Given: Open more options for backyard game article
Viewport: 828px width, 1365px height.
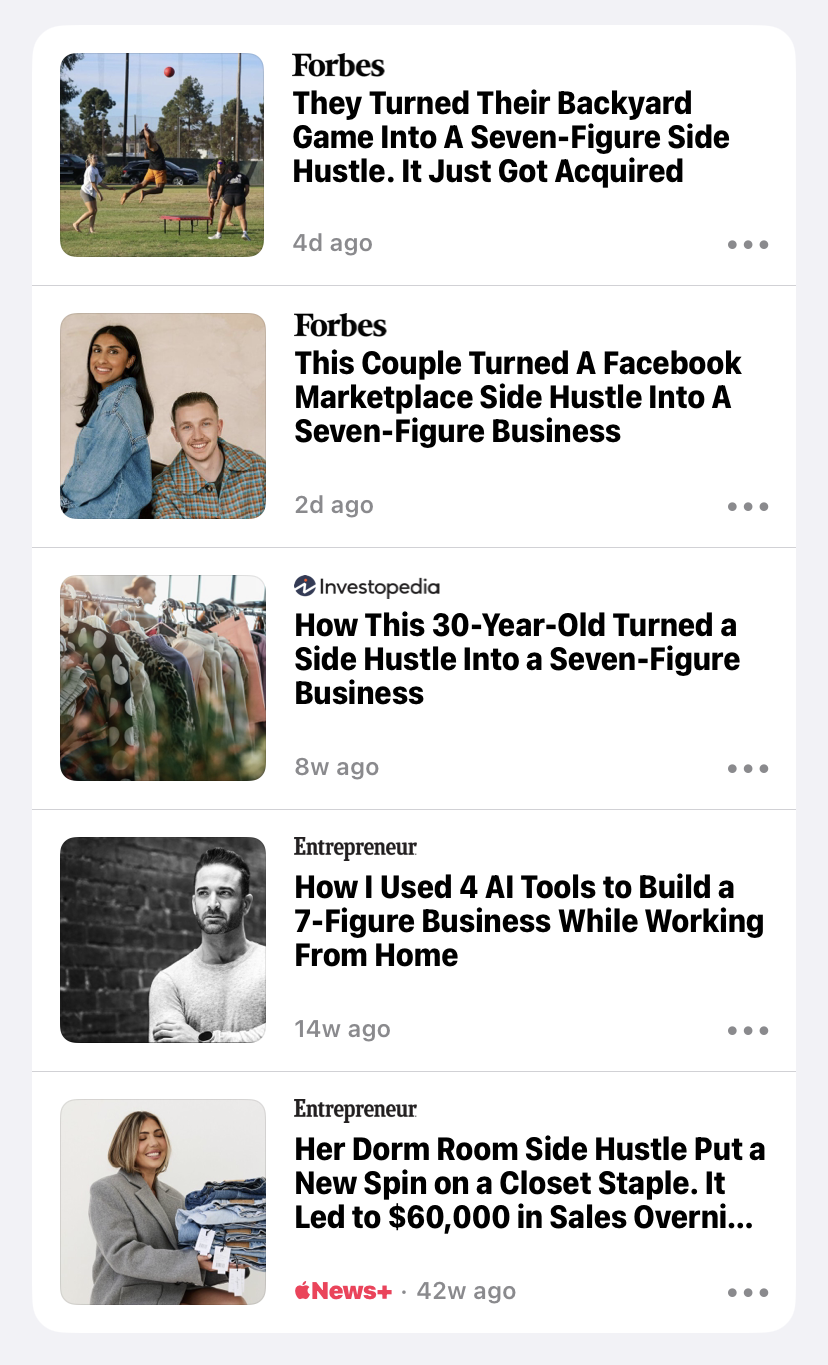Looking at the screenshot, I should pyautogui.click(x=748, y=244).
